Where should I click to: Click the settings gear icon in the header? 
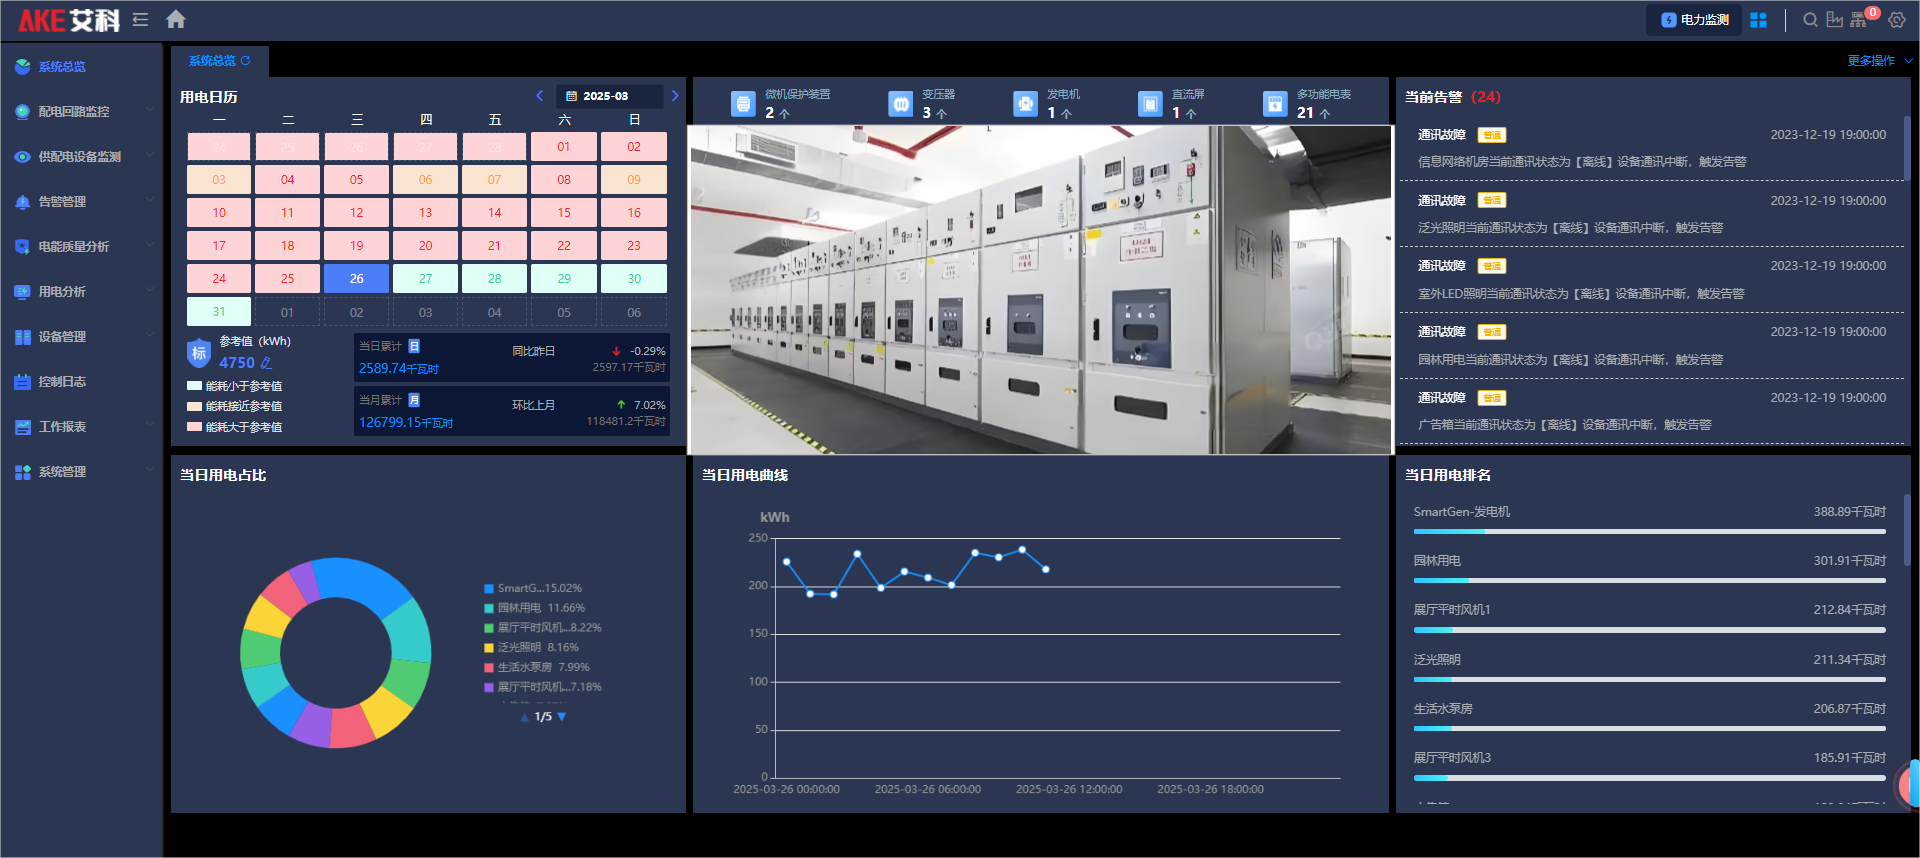point(1897,20)
